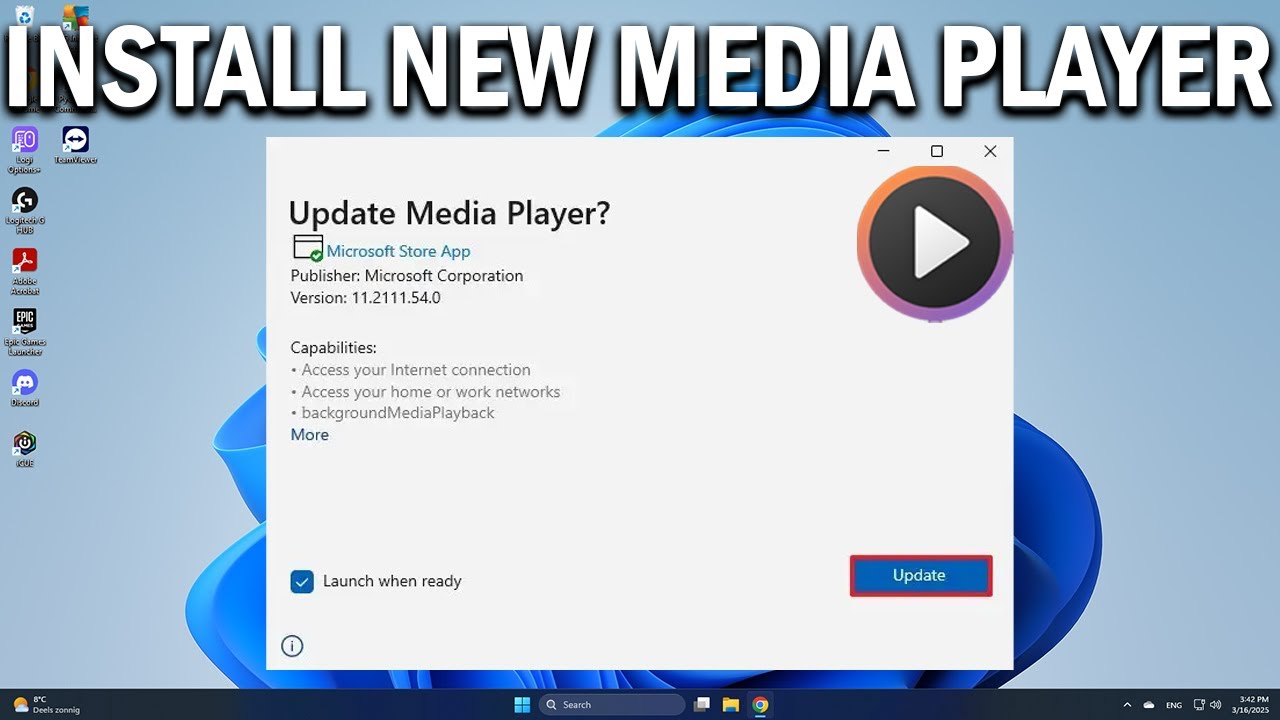The width and height of the screenshot is (1280, 720).
Task: Expand capabilities list with More link
Action: pos(309,435)
